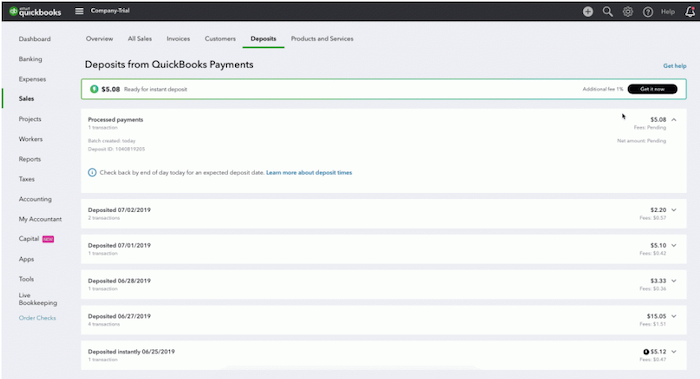Viewport: 700px width, 379px height.
Task: Open Products and Services tab
Action: coord(322,39)
